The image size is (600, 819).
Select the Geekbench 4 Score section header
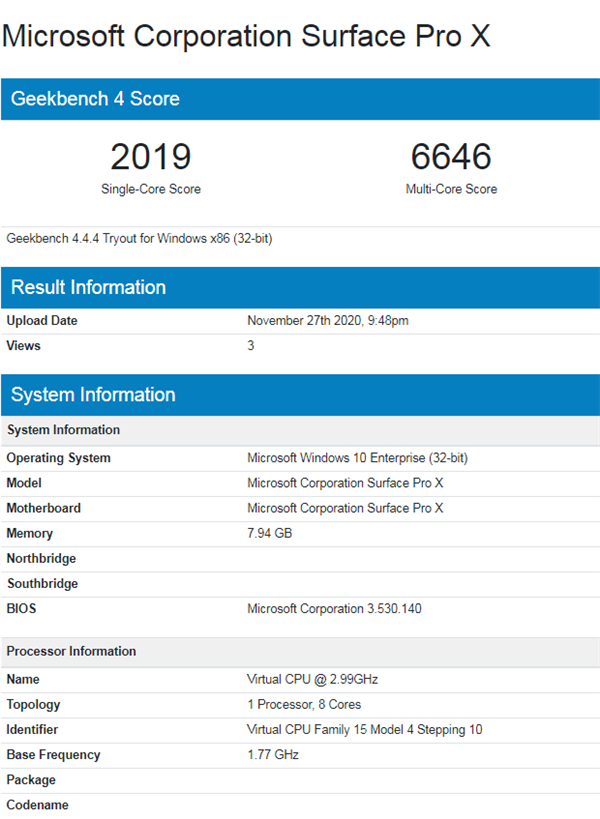95,99
